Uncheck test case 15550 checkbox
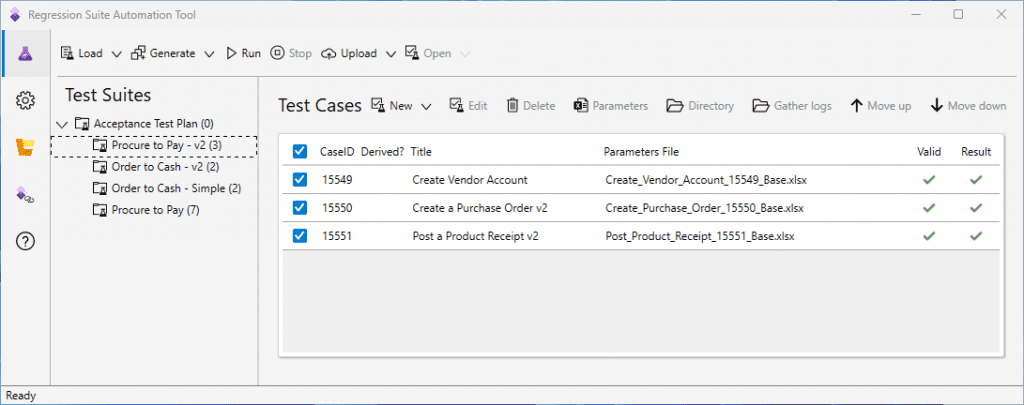1024x405 pixels. tap(300, 208)
